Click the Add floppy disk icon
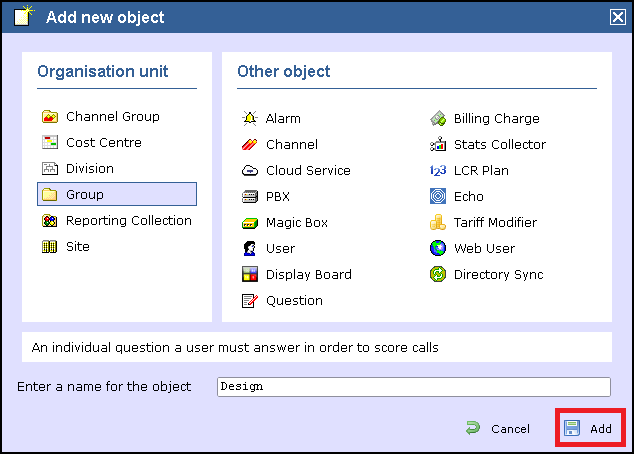 [x=572, y=428]
